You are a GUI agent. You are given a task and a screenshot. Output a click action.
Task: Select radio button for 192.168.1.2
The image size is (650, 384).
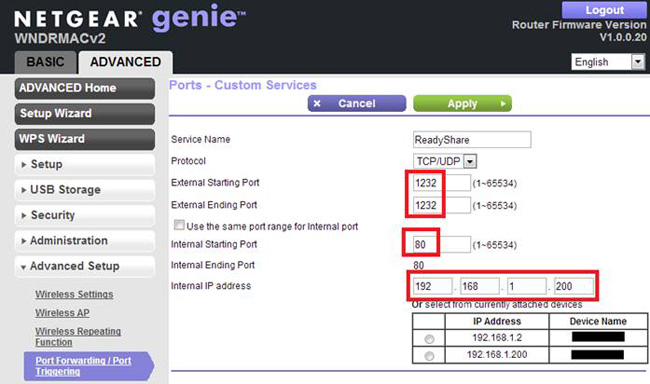429,339
